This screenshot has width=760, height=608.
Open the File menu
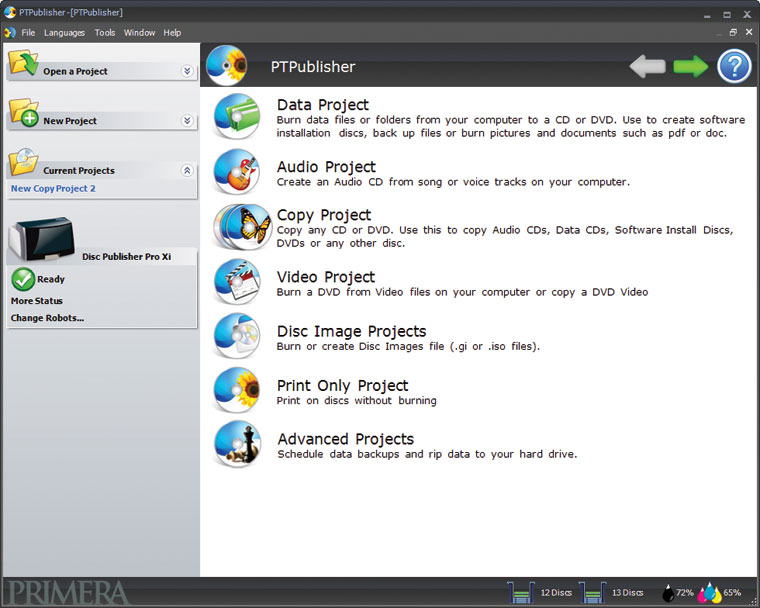pyautogui.click(x=28, y=32)
